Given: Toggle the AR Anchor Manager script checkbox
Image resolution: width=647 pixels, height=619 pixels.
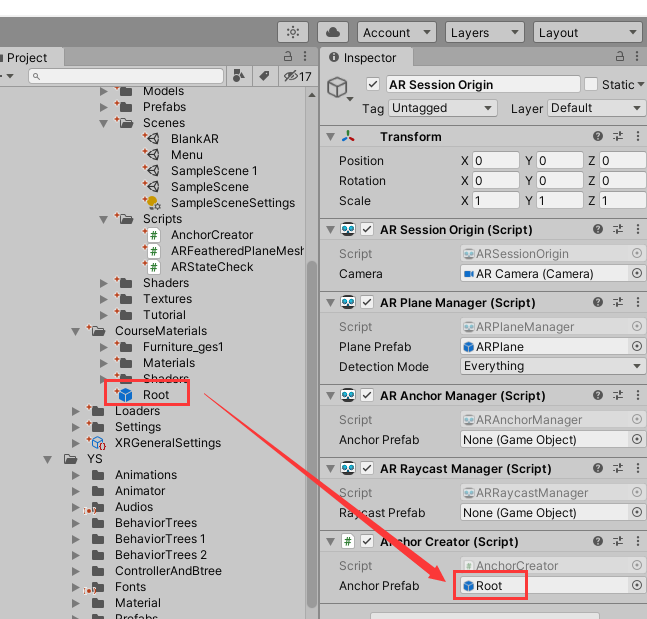Looking at the screenshot, I should [x=367, y=395].
